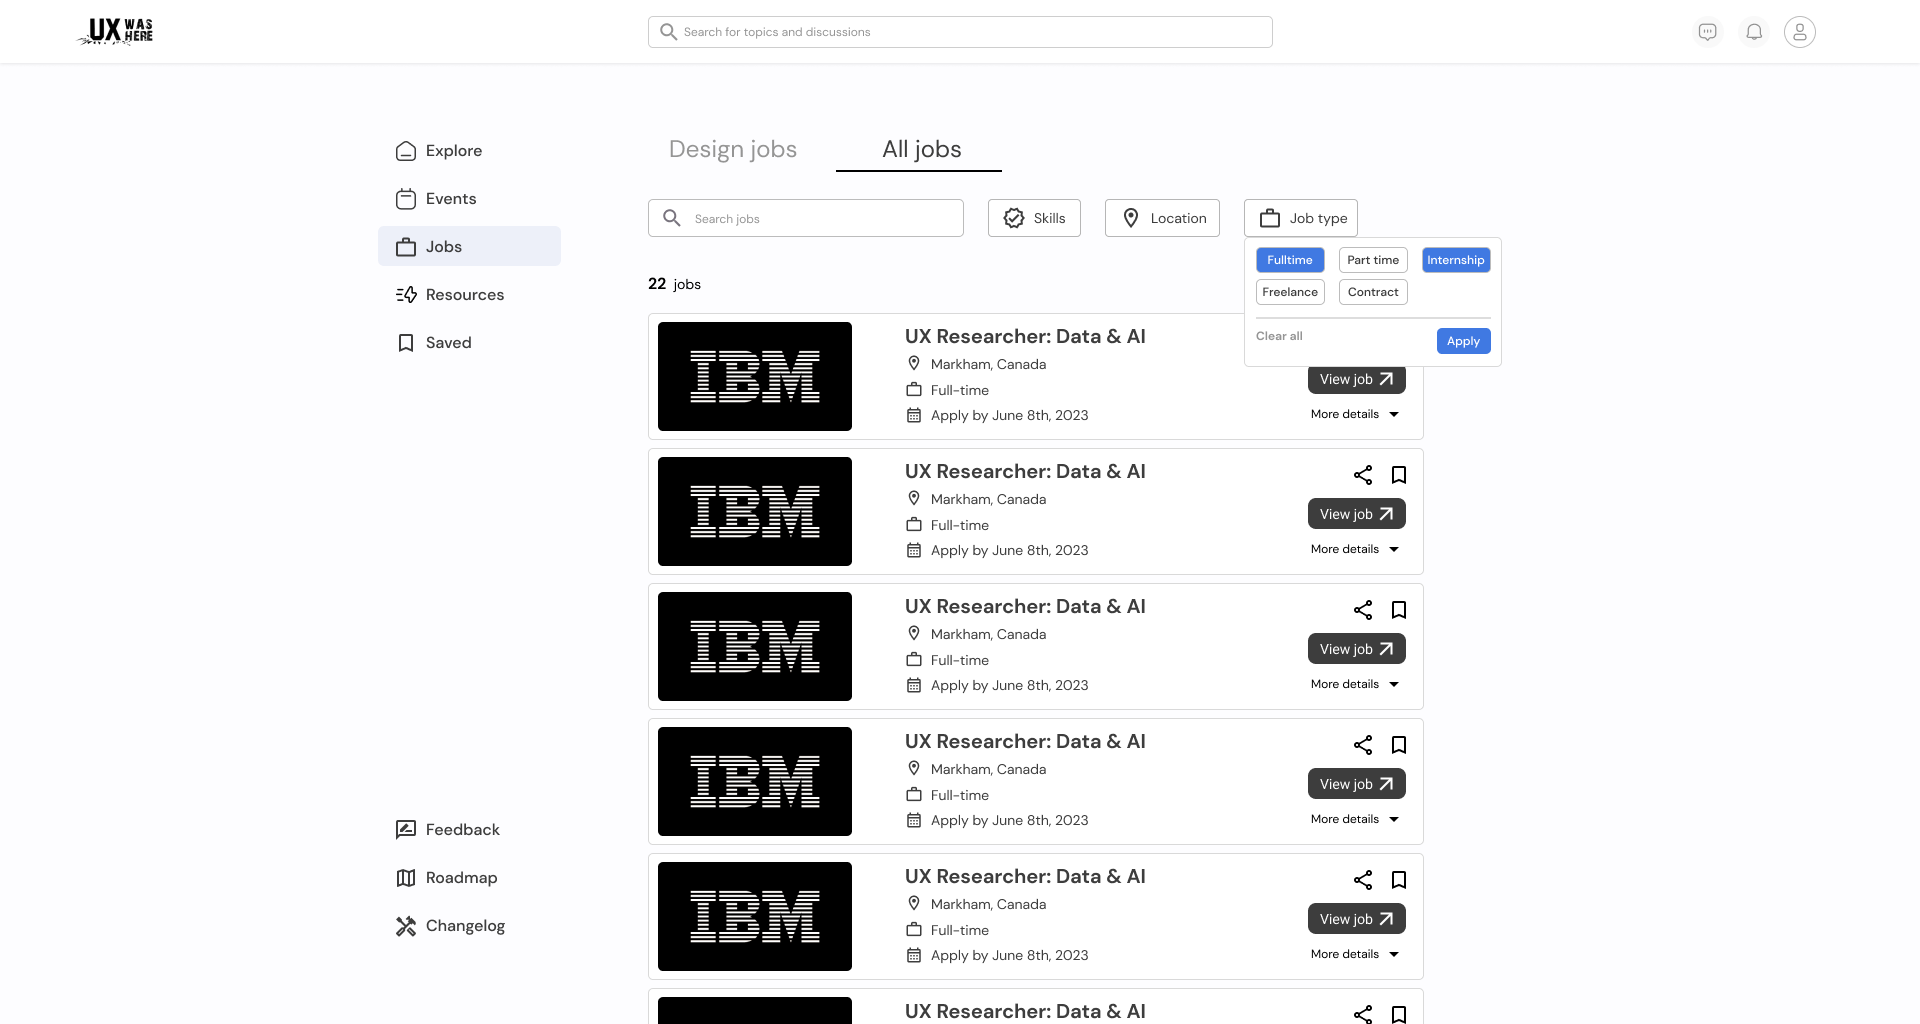The image size is (1920, 1024).
Task: Share the second UX Researcher job card
Action: (x=1363, y=475)
